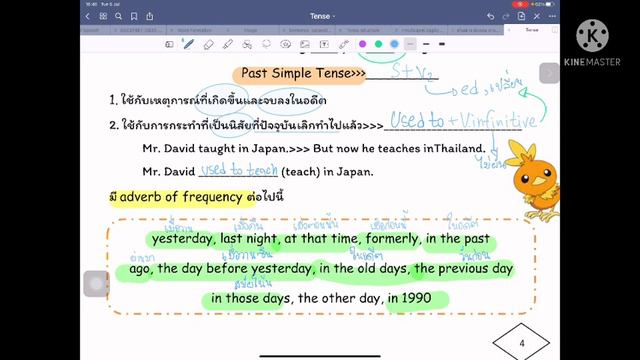Open the share/export icon
This screenshot has width=640, height=360.
150,16
